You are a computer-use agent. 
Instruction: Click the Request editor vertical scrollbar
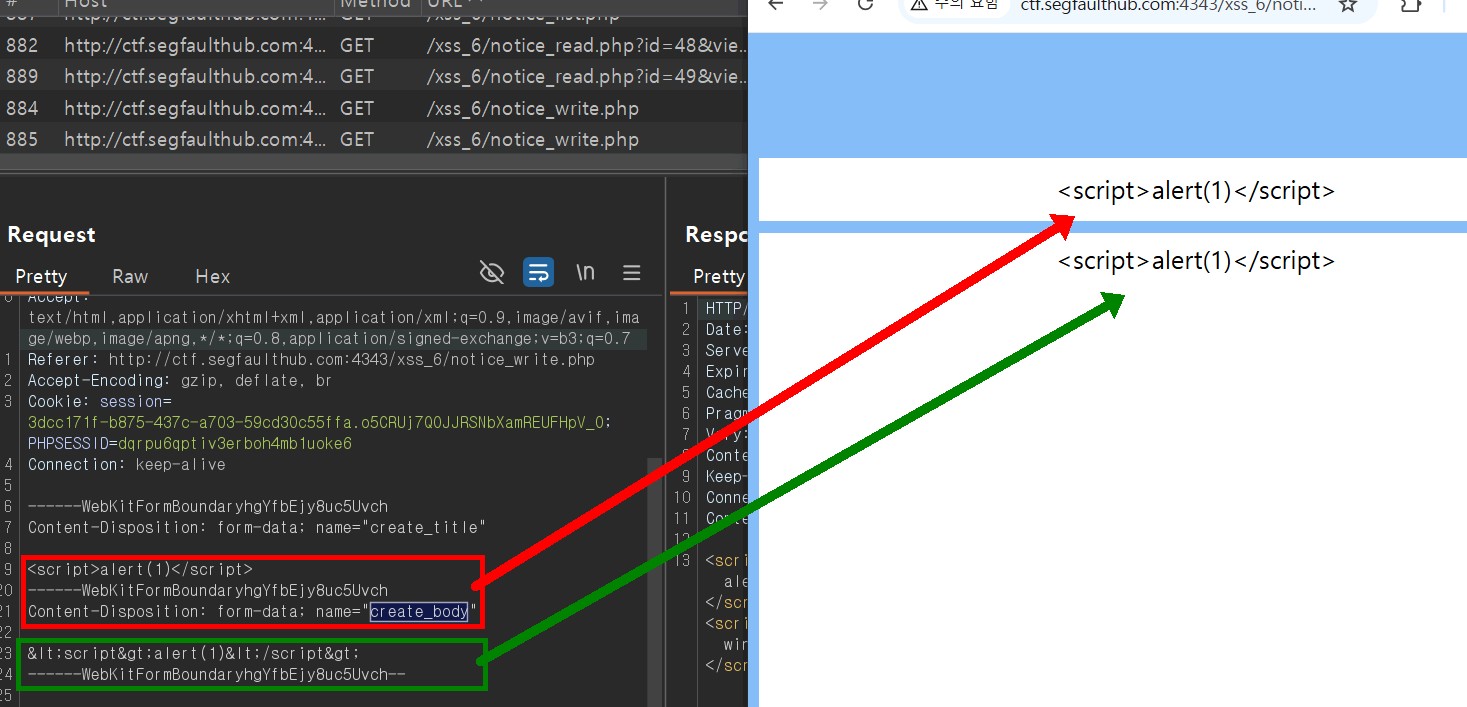click(655, 580)
